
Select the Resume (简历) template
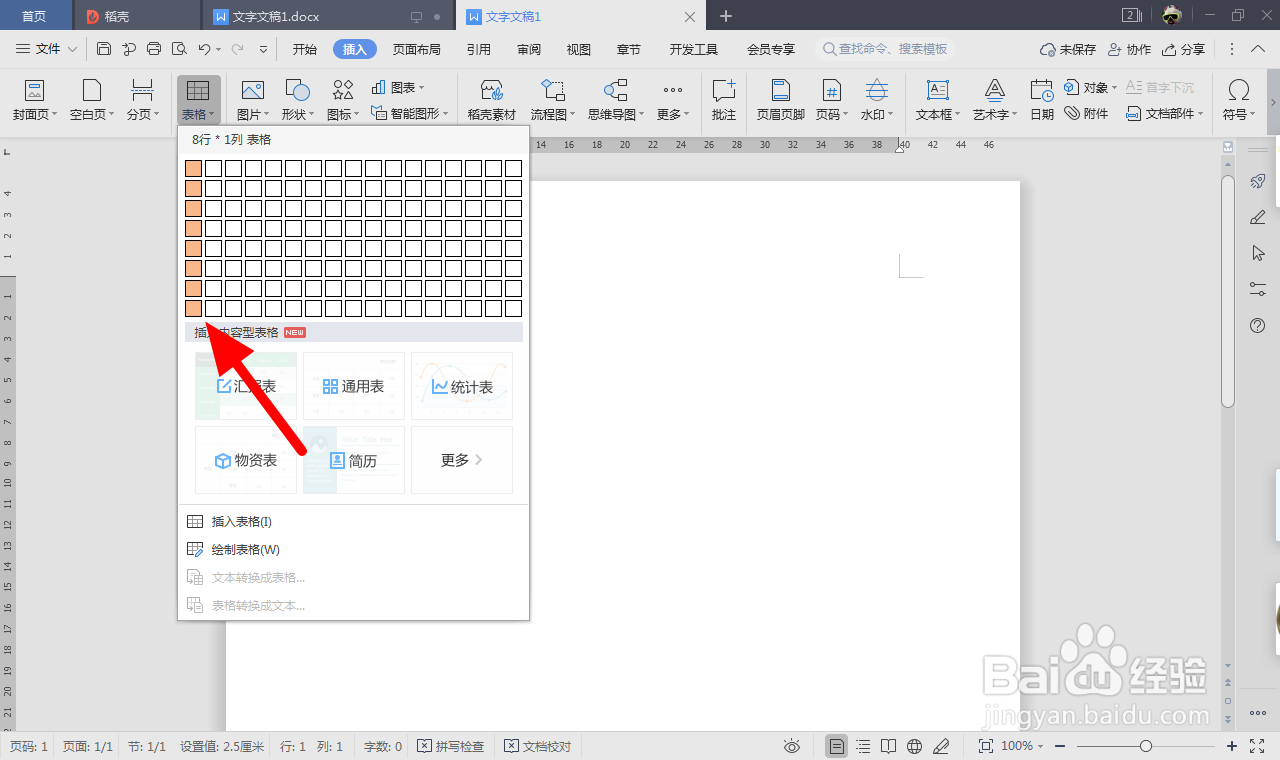coord(354,460)
